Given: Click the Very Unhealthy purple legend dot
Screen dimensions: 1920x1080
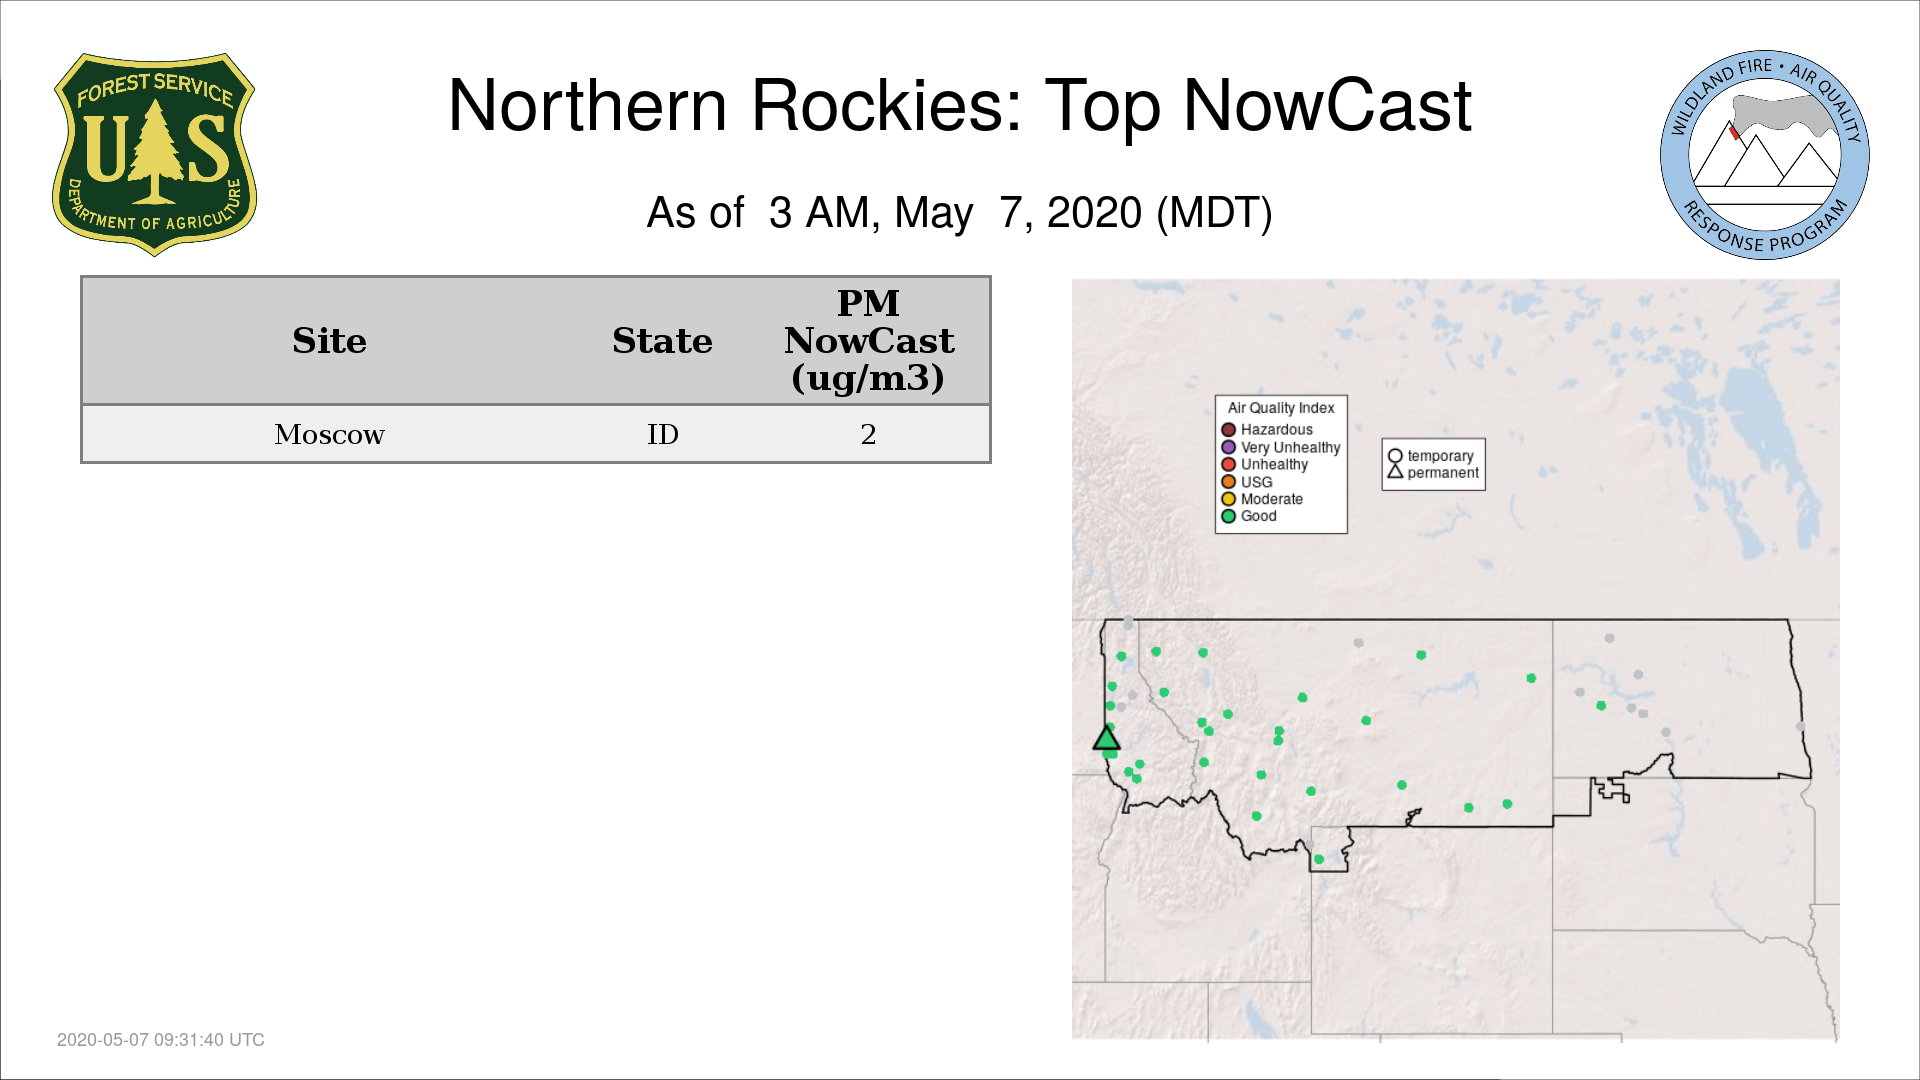Looking at the screenshot, I should (x=1228, y=447).
